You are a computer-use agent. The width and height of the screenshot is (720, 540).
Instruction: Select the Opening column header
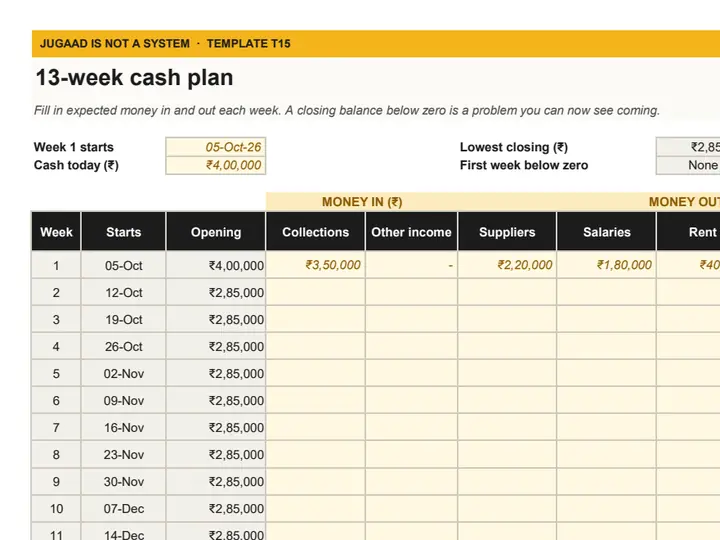(x=216, y=231)
